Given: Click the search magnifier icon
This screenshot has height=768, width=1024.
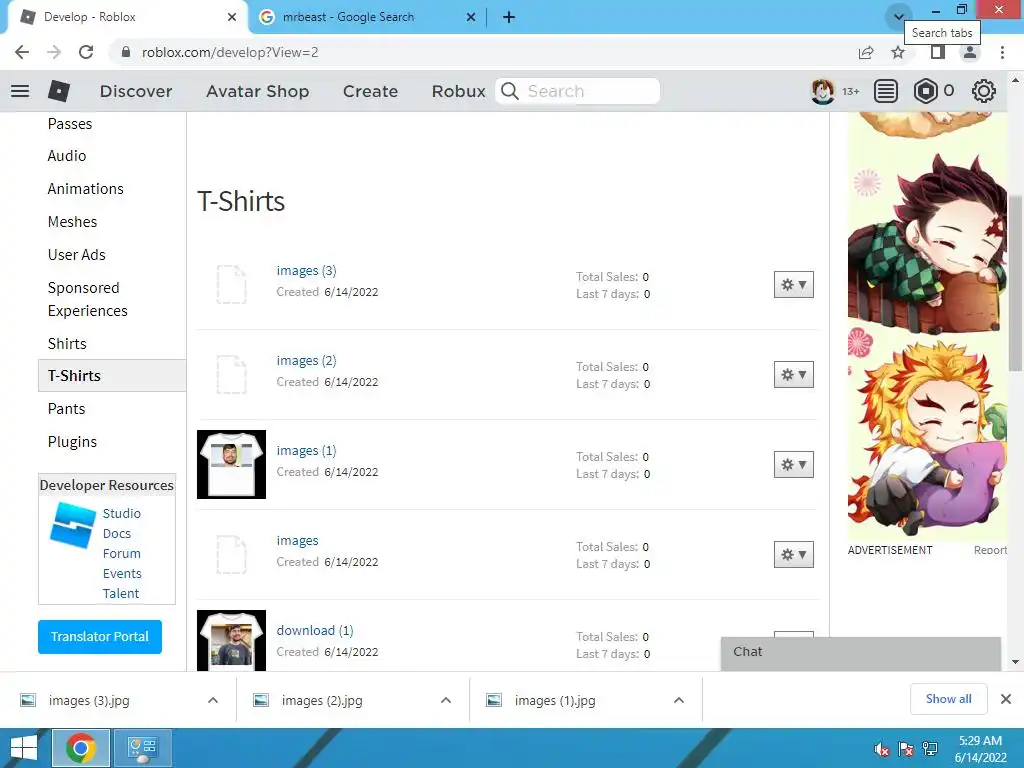Looking at the screenshot, I should [x=510, y=91].
